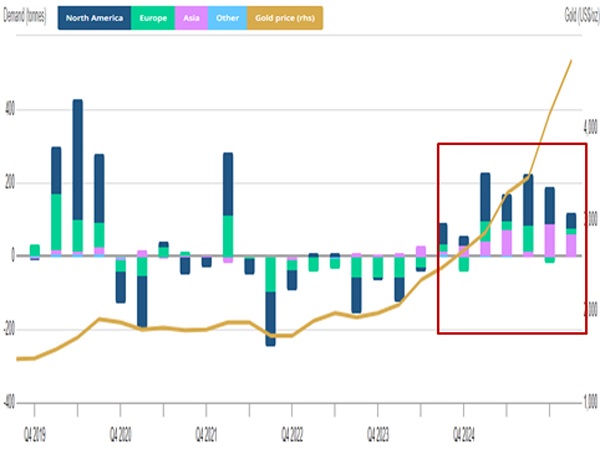
Task: Click the 400 tick on the left axis
Action: [10, 109]
